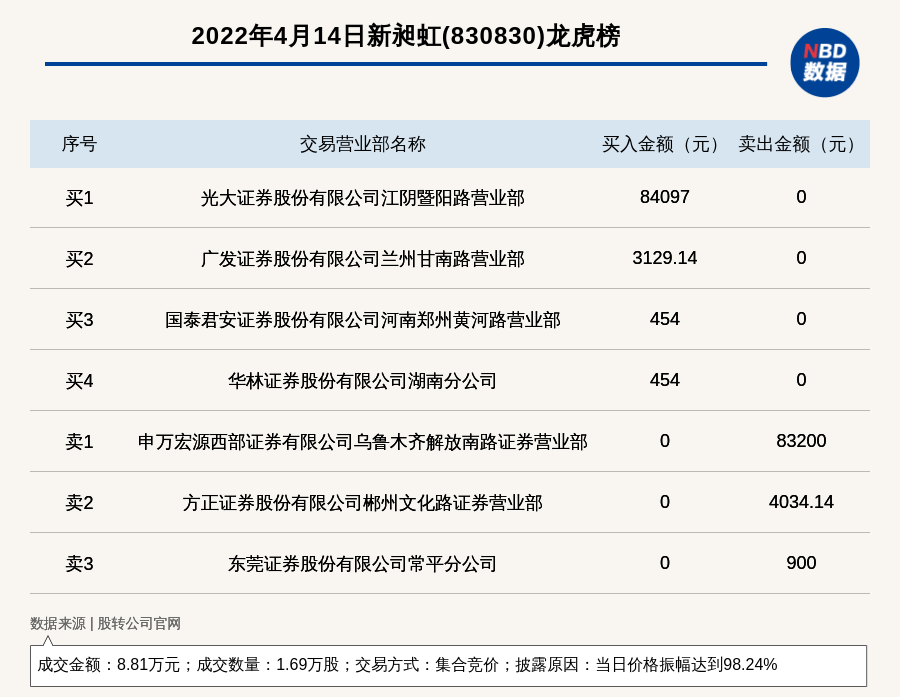Click the NBD数据 logo badge
This screenshot has width=900, height=697.
tap(824, 63)
